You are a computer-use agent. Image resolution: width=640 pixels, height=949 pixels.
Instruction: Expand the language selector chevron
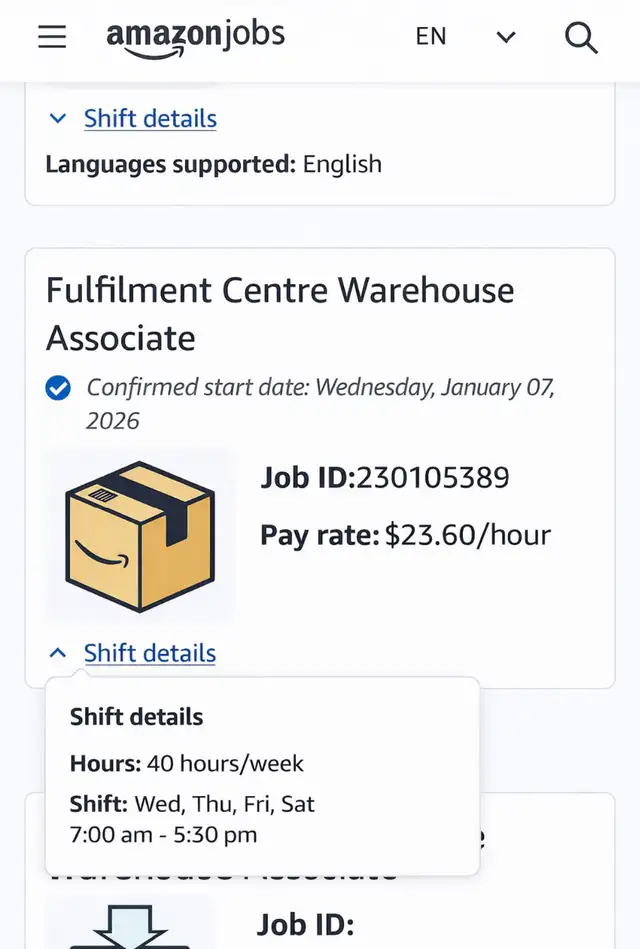[x=506, y=38]
